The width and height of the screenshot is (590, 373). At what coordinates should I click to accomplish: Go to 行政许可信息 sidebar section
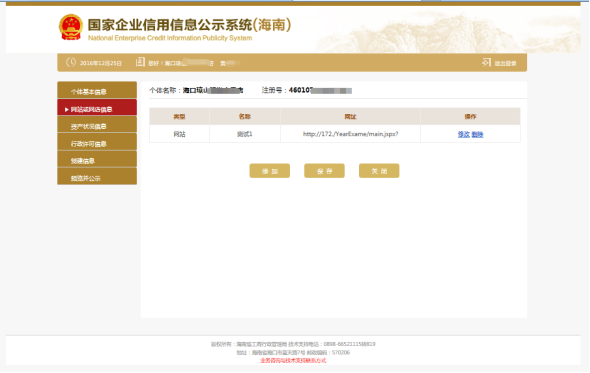(x=97, y=143)
